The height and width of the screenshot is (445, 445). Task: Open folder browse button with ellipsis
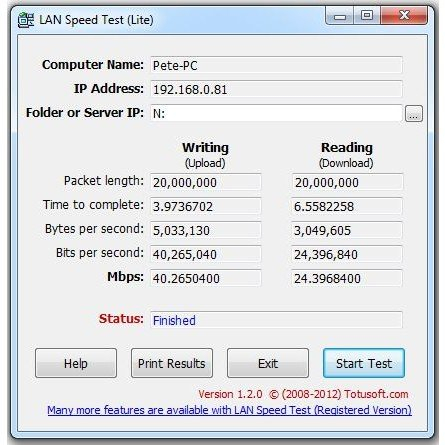(x=414, y=114)
